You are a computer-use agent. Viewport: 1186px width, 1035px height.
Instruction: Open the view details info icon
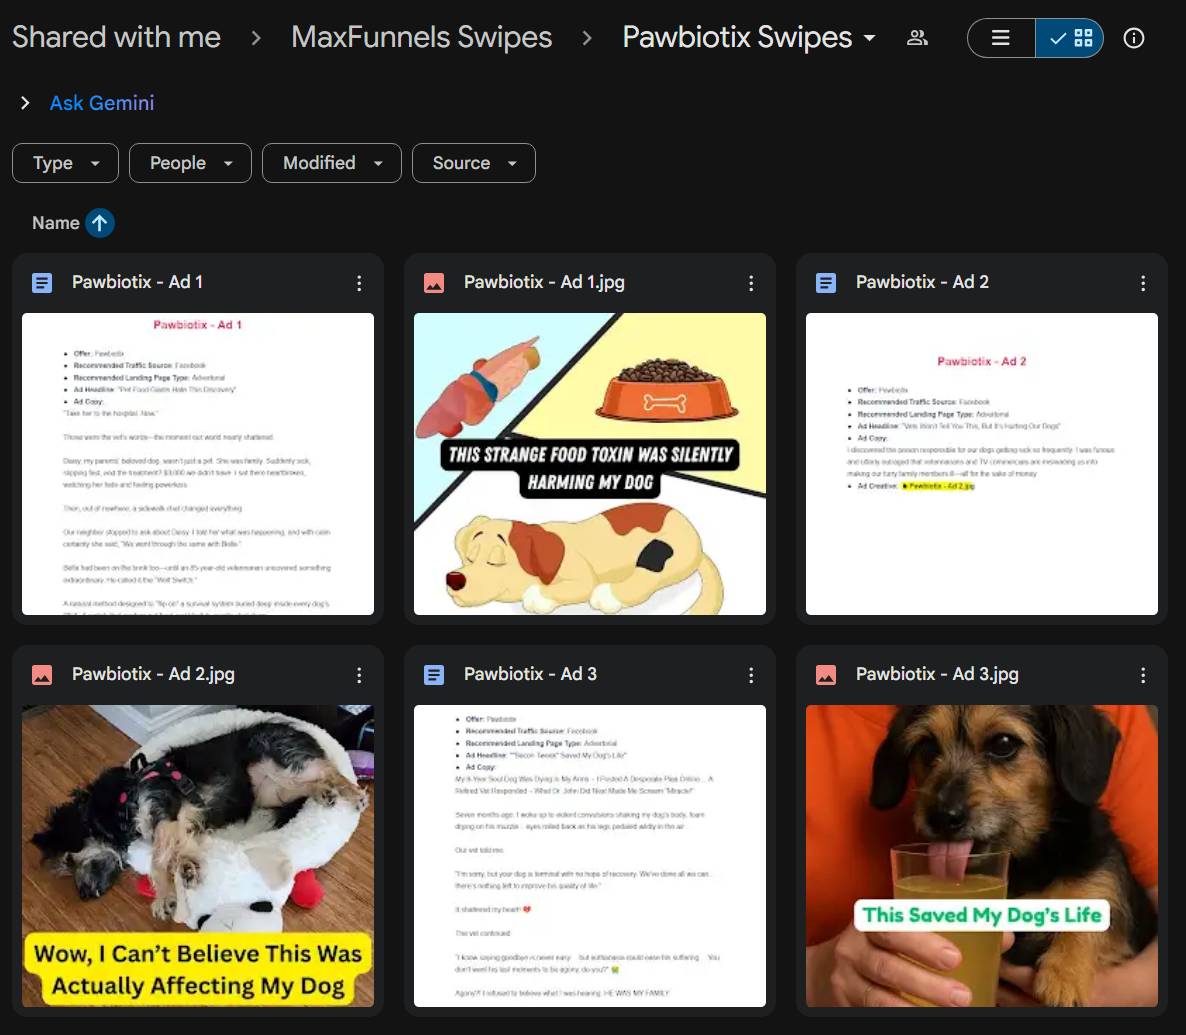click(x=1133, y=38)
